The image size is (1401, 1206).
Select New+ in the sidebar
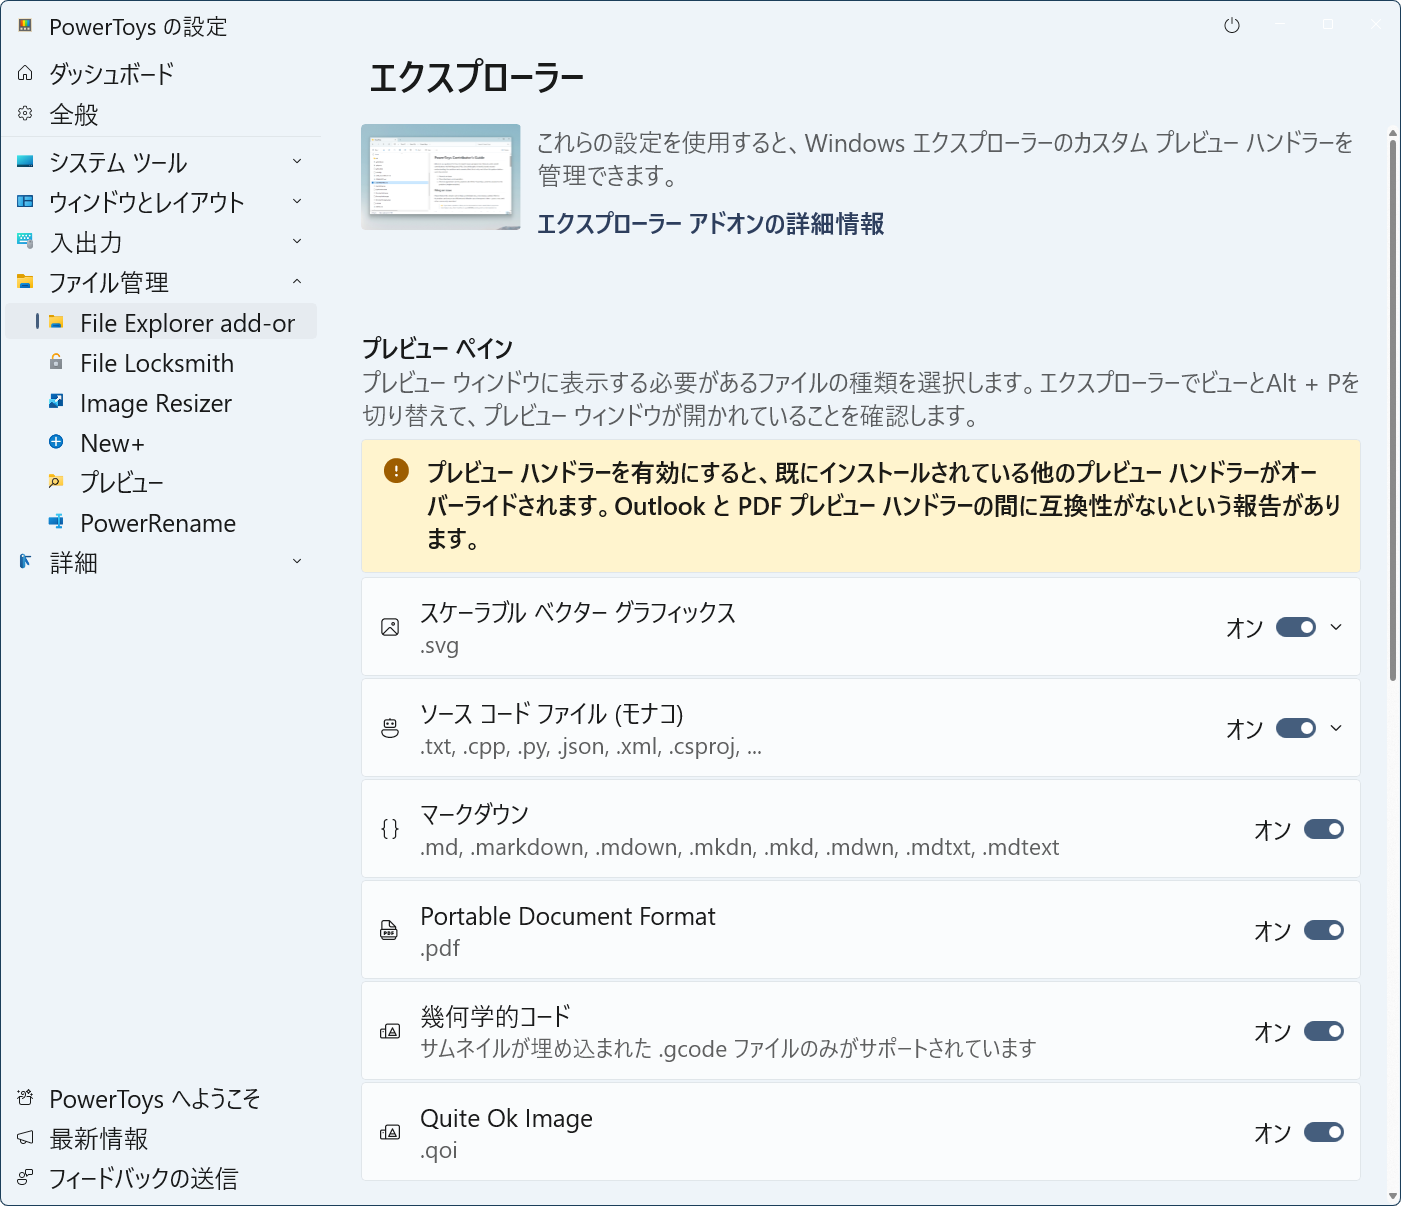tap(161, 442)
